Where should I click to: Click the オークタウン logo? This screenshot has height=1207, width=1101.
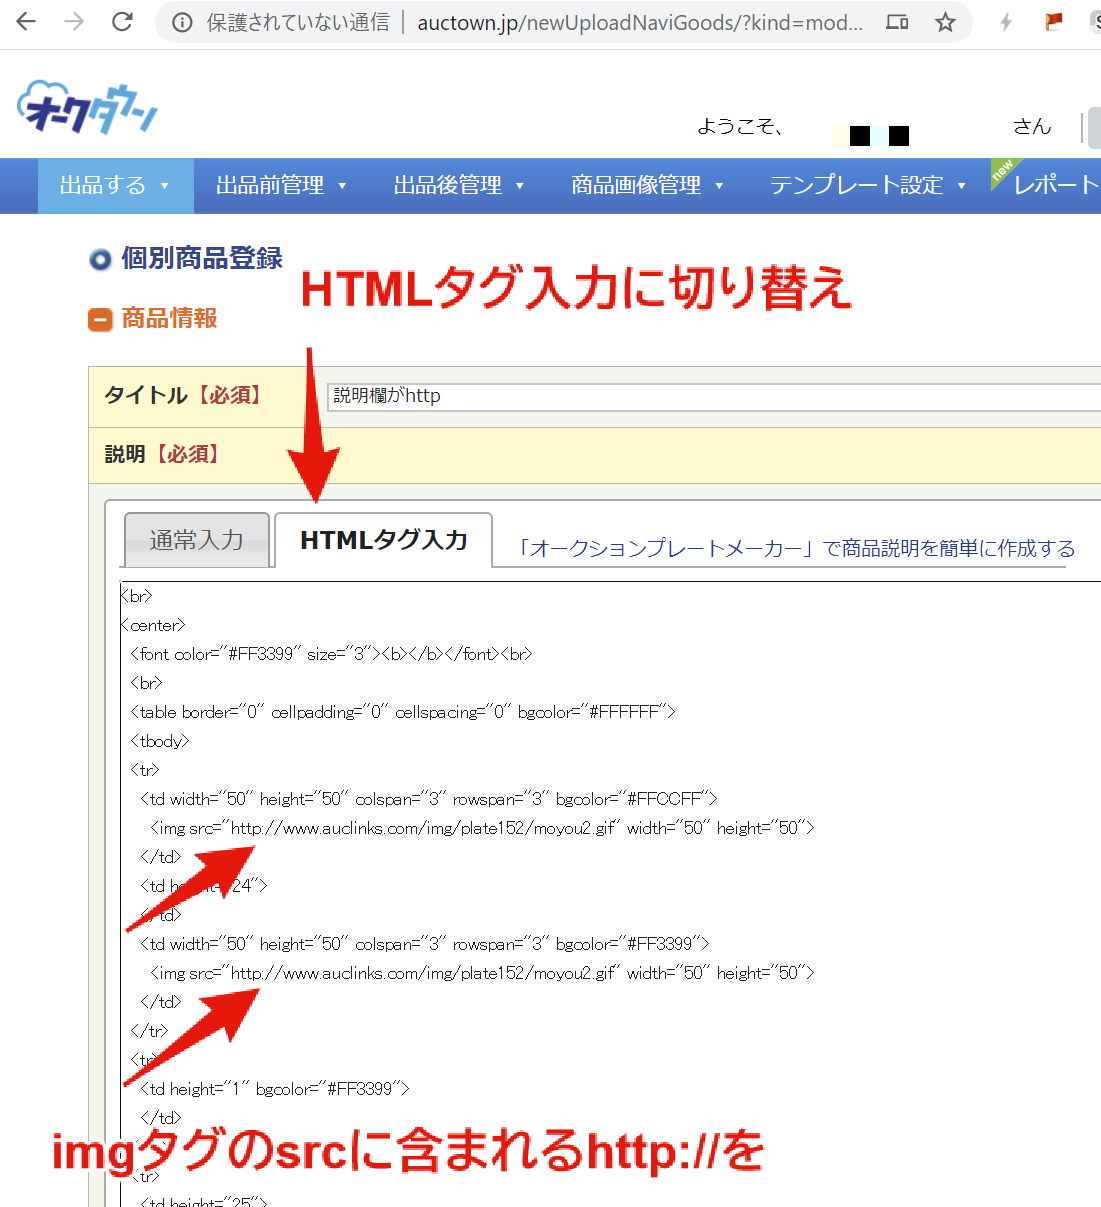(x=88, y=108)
